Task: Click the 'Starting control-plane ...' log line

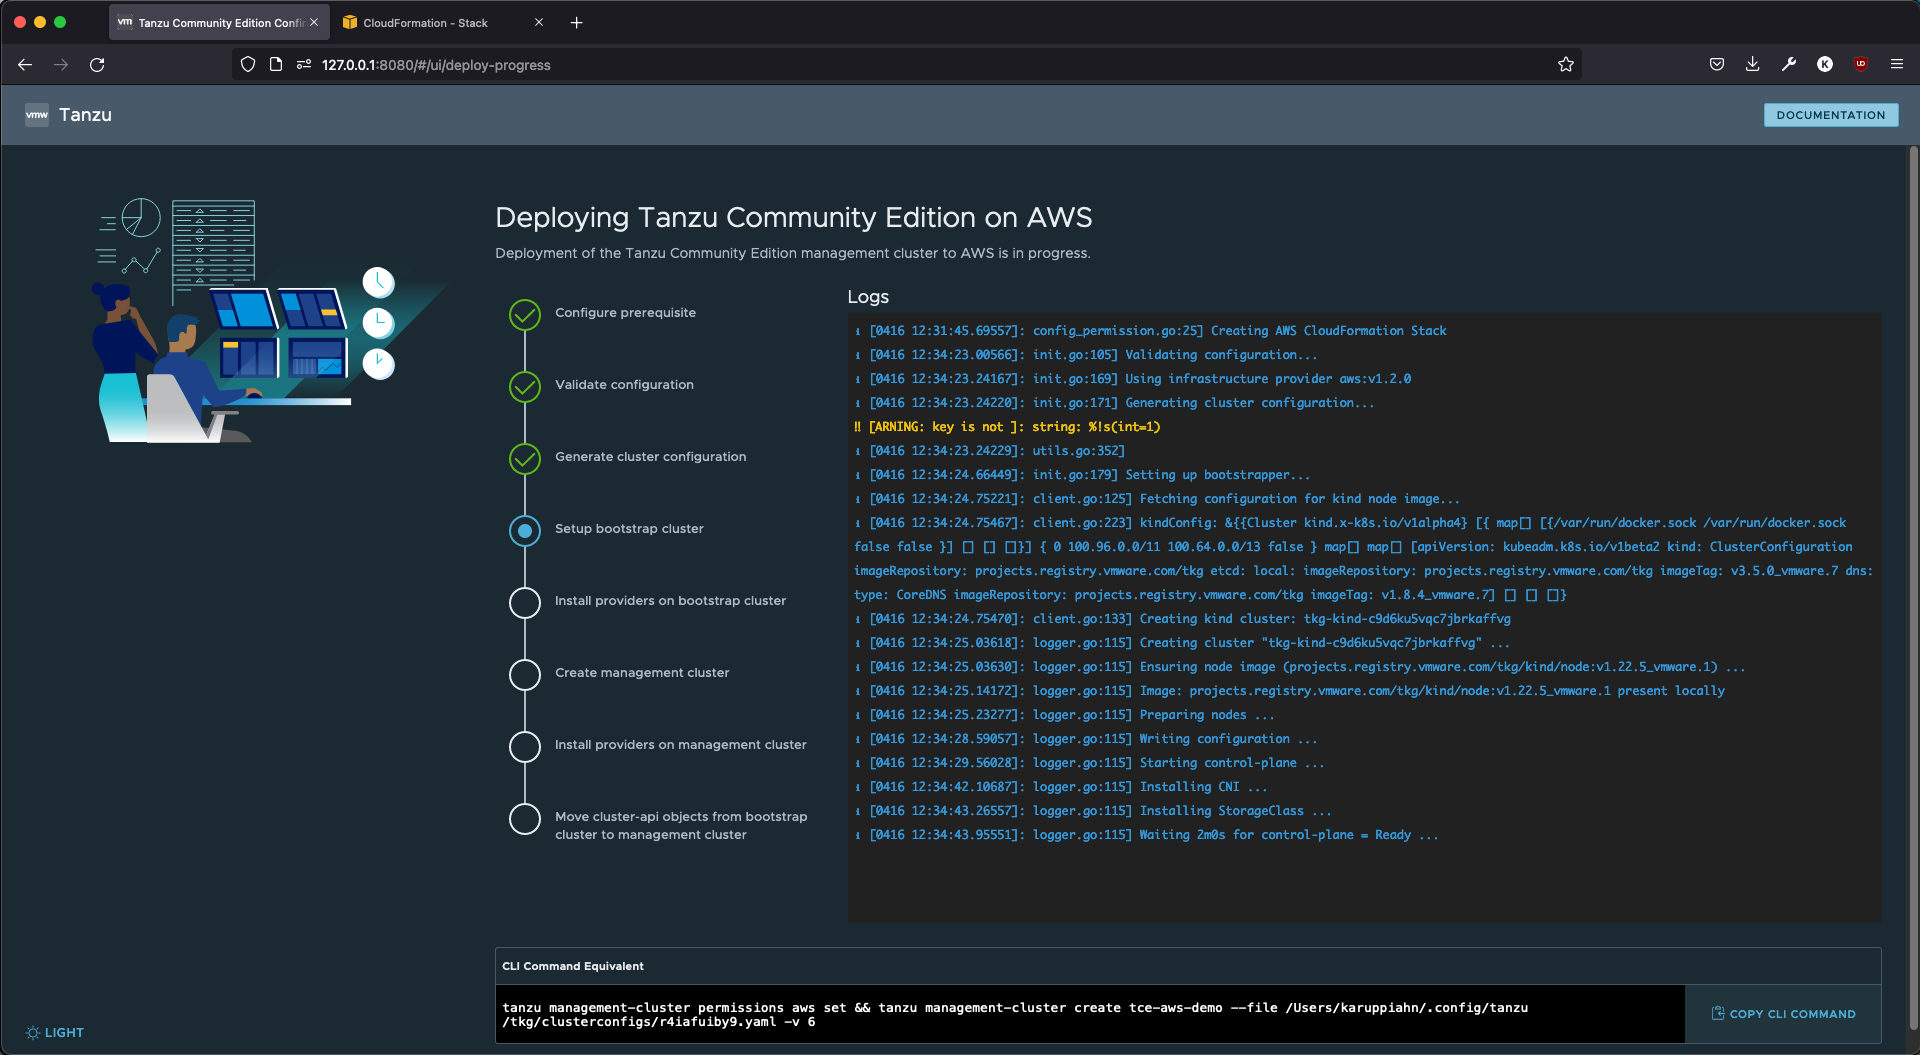Action: click(x=1090, y=763)
